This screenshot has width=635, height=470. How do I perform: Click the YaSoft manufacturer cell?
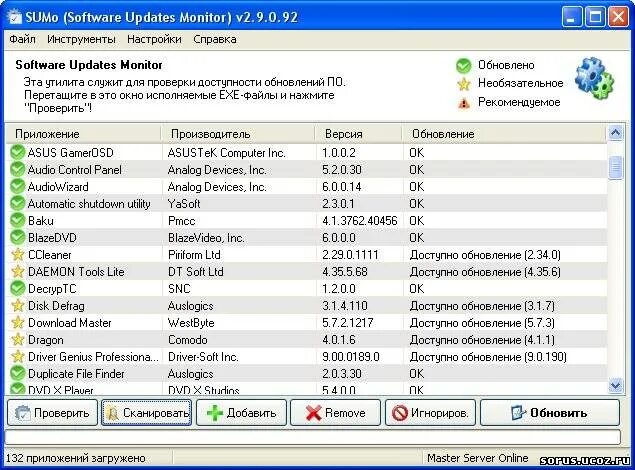184,204
